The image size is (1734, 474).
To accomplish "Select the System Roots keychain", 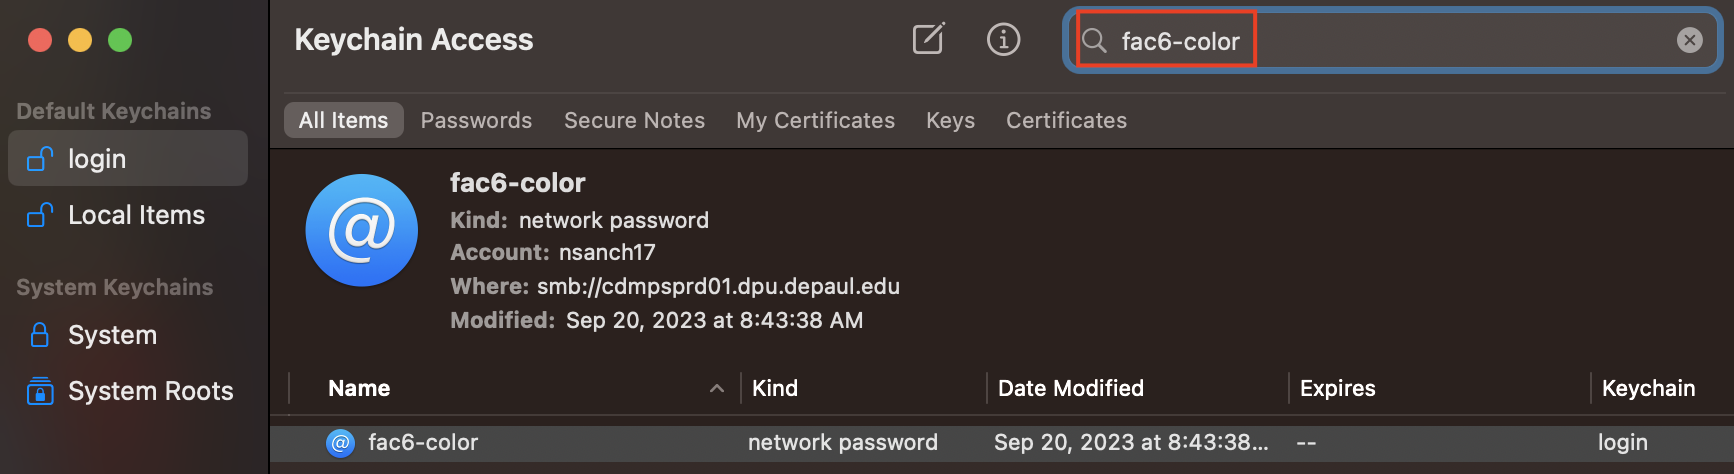I will tap(128, 391).
